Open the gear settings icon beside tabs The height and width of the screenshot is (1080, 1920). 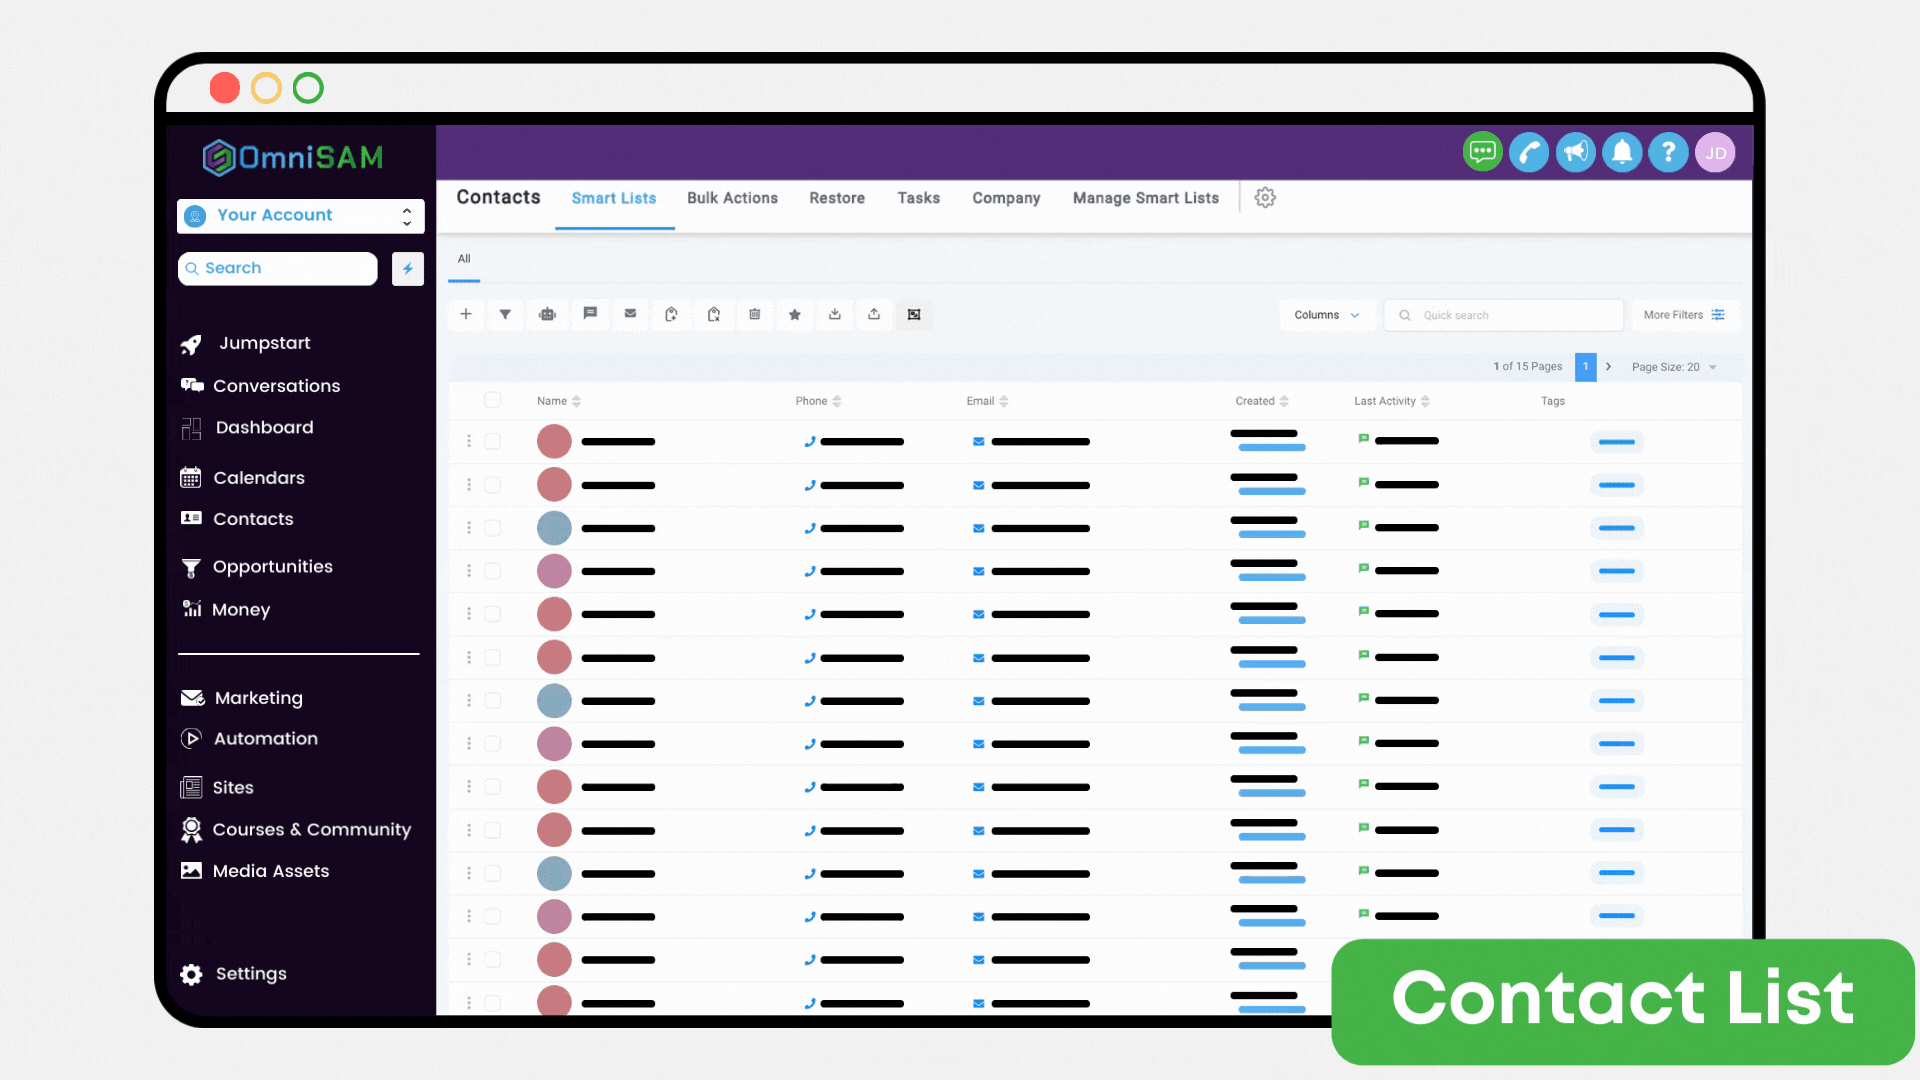1265,197
